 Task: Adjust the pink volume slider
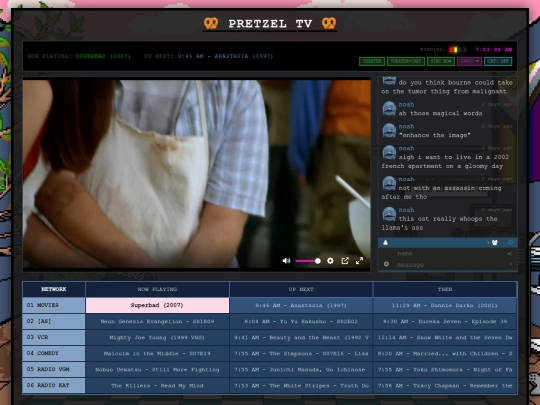(x=308, y=261)
